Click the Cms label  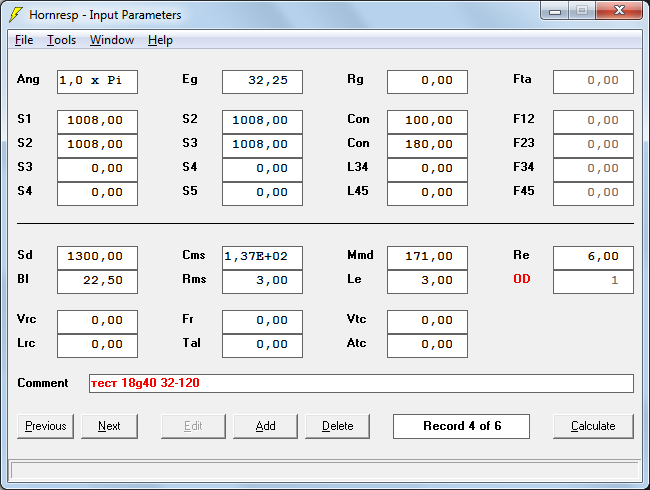194,255
